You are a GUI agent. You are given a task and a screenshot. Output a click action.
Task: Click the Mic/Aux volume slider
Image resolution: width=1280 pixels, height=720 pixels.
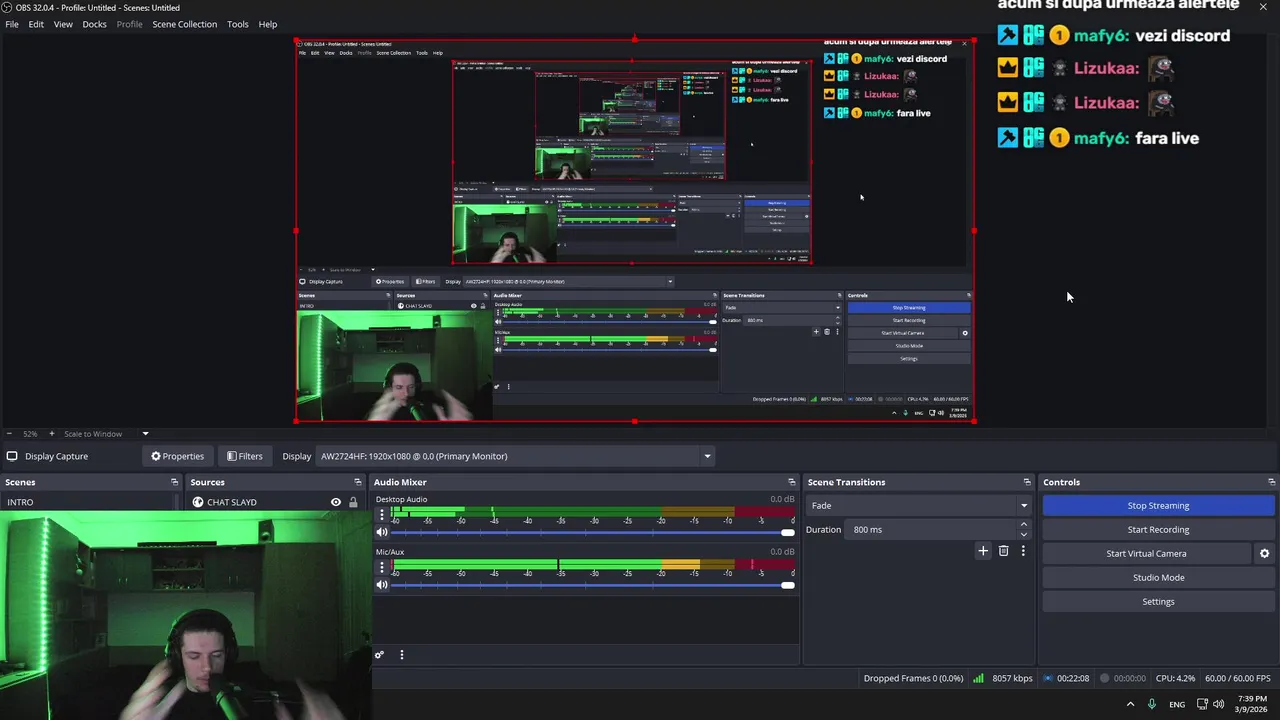pyautogui.click(x=594, y=585)
